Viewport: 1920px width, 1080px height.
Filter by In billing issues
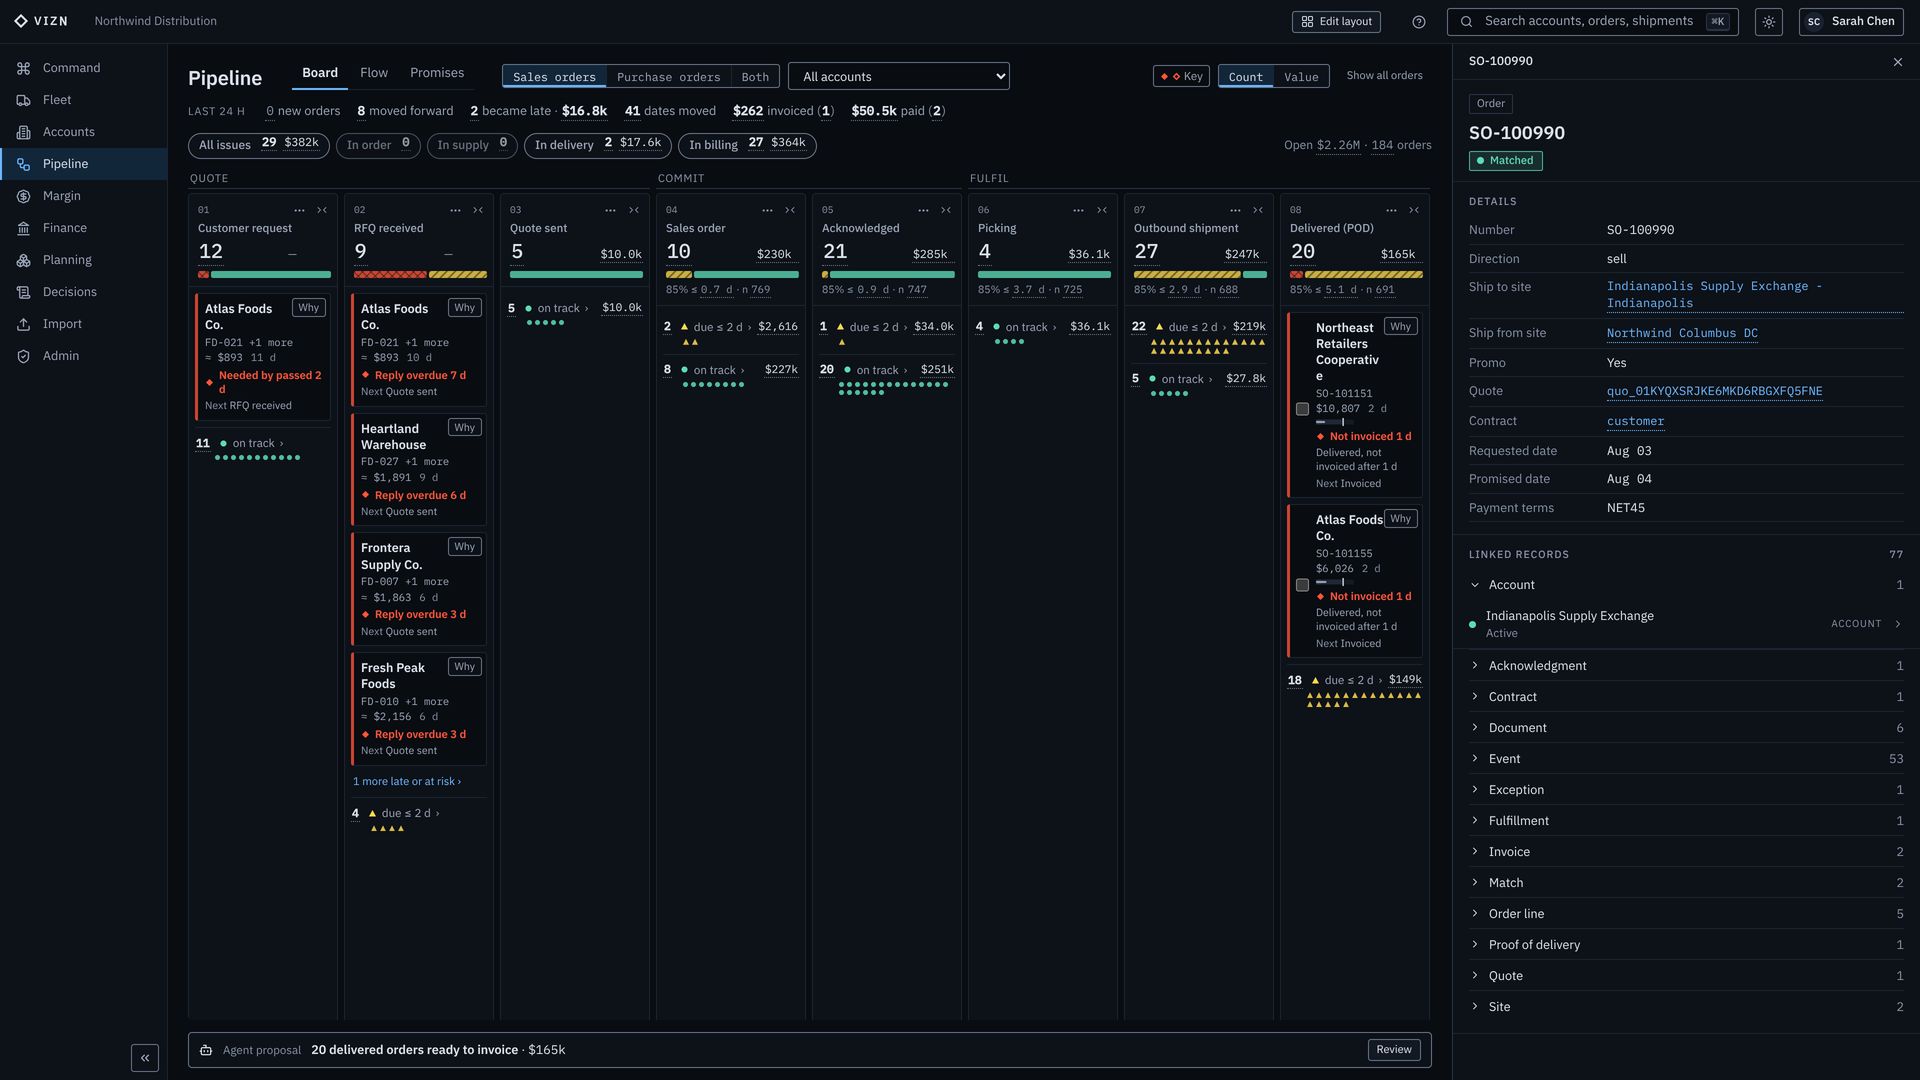747,145
